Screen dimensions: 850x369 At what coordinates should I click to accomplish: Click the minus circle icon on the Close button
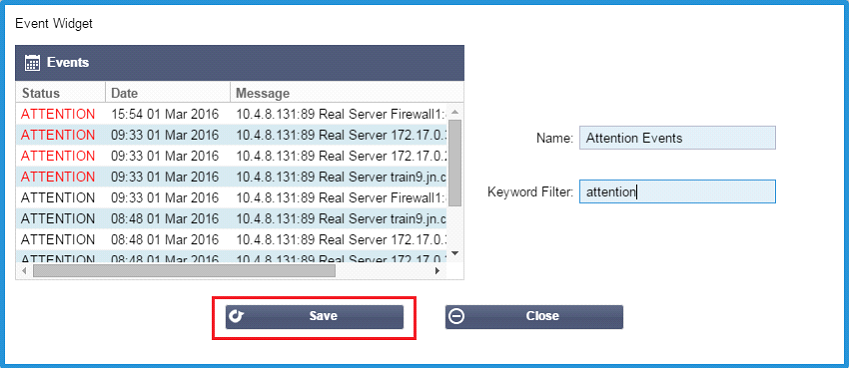point(457,316)
